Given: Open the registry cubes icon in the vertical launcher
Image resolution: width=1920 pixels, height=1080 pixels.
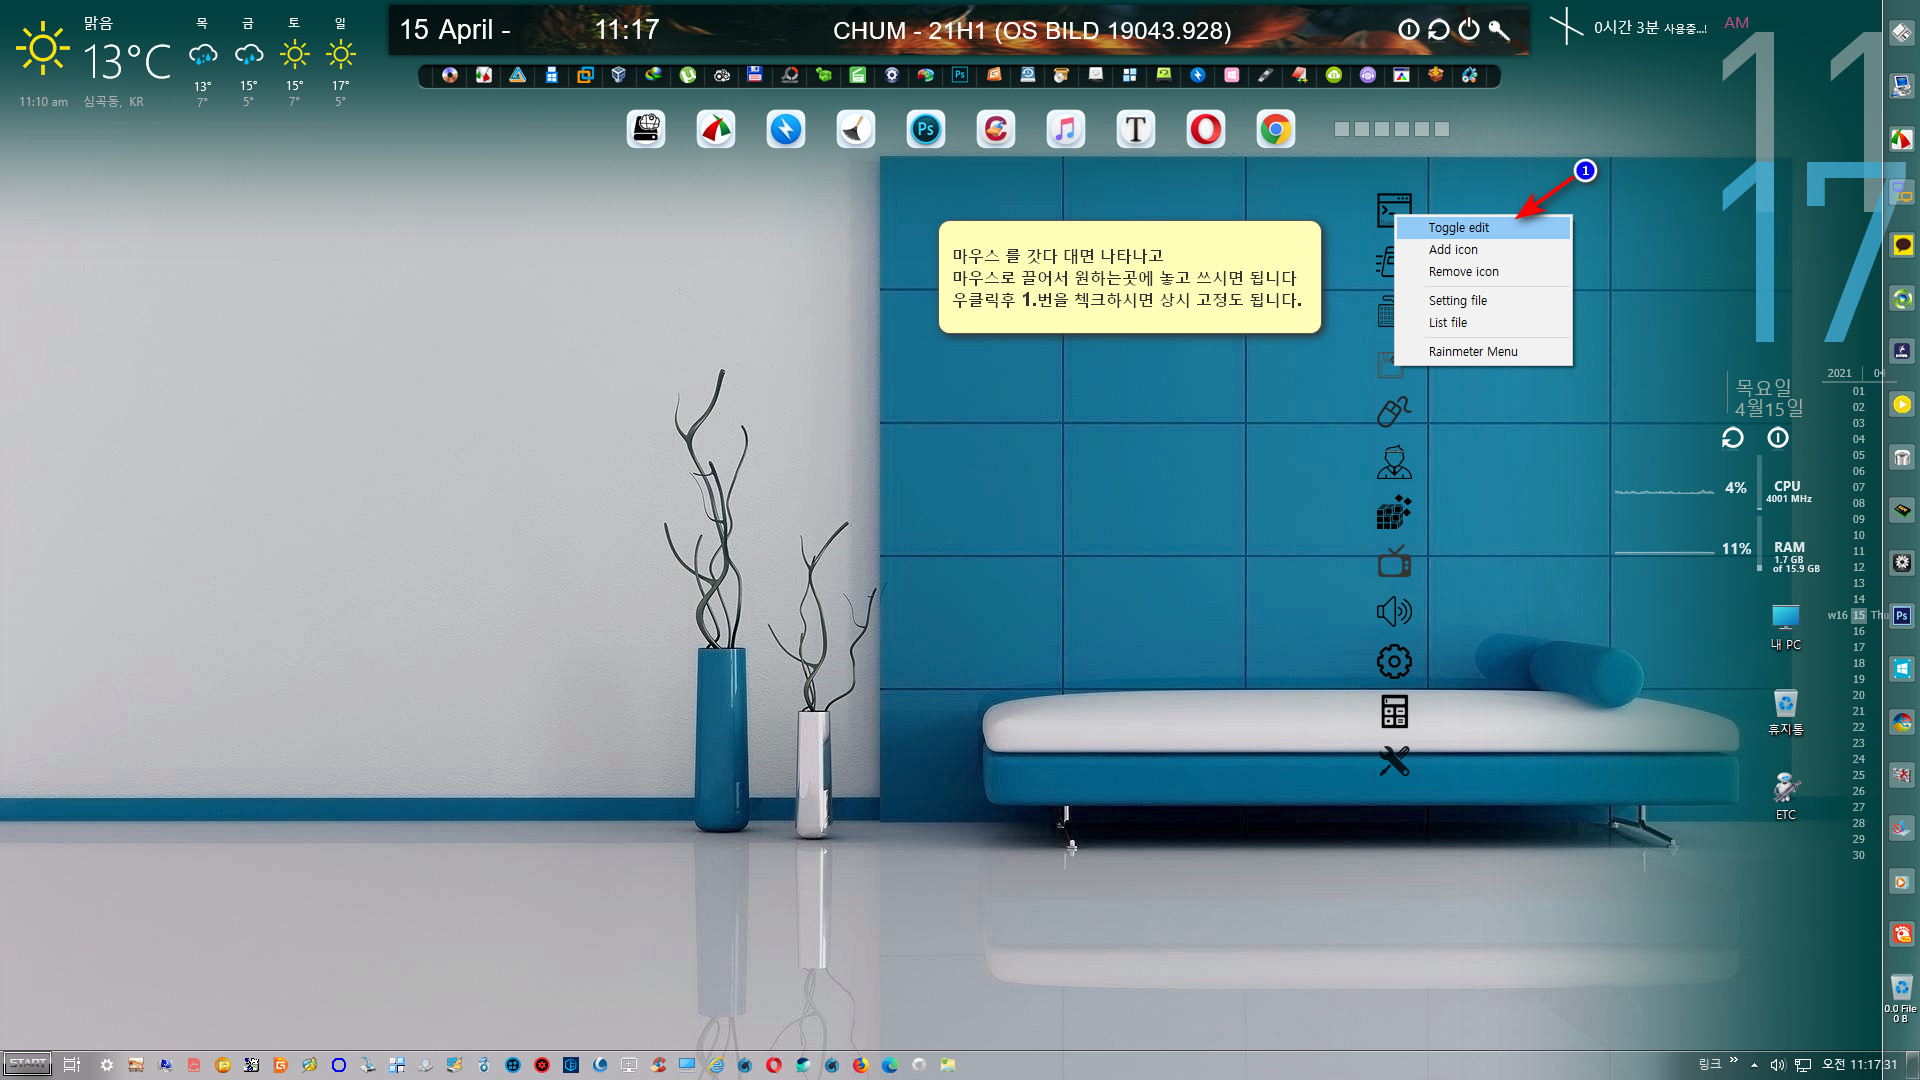Looking at the screenshot, I should [x=1394, y=513].
